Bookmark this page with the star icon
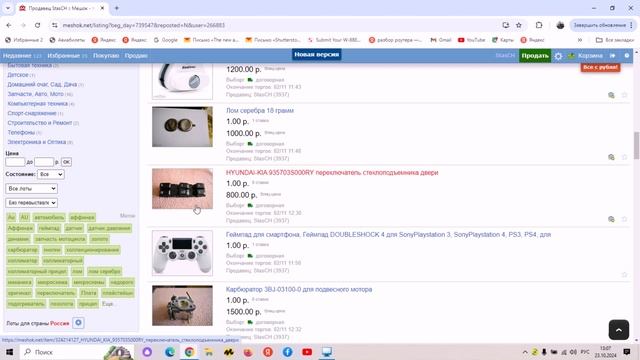 [x=519, y=25]
